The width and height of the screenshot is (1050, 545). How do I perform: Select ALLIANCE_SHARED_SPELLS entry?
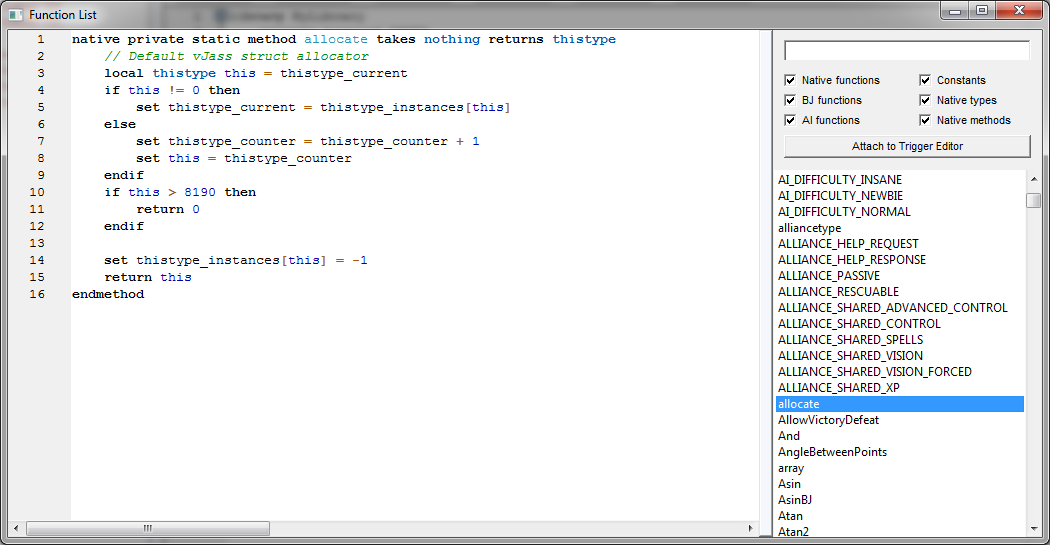899,340
